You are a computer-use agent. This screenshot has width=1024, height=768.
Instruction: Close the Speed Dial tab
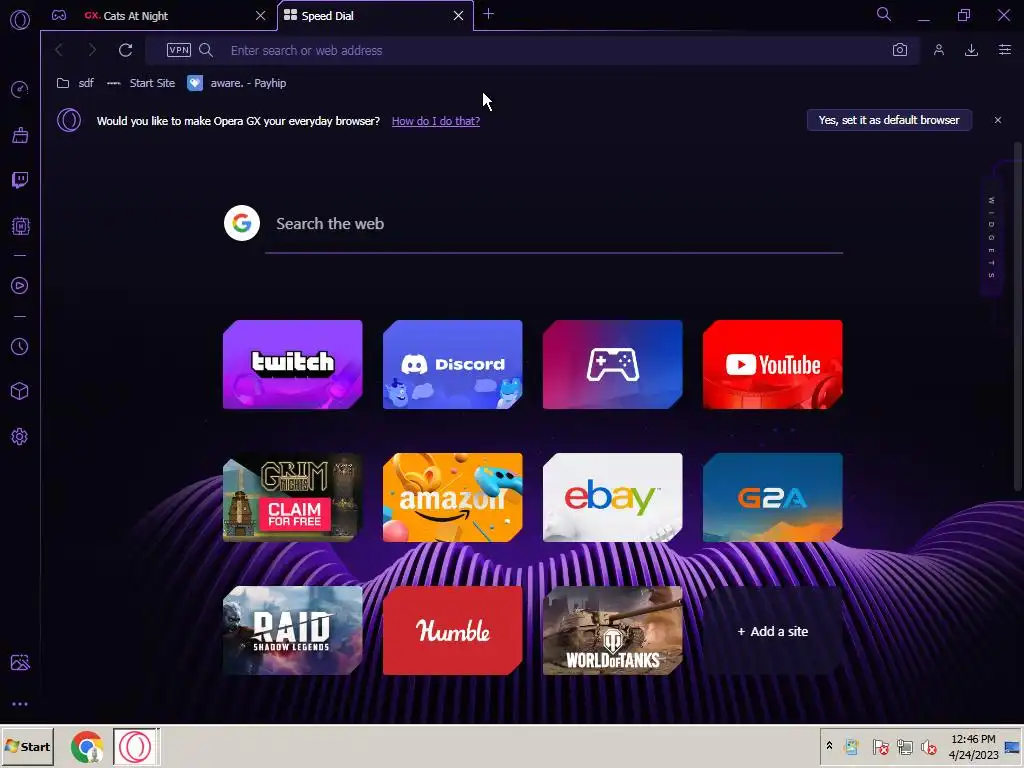click(458, 16)
